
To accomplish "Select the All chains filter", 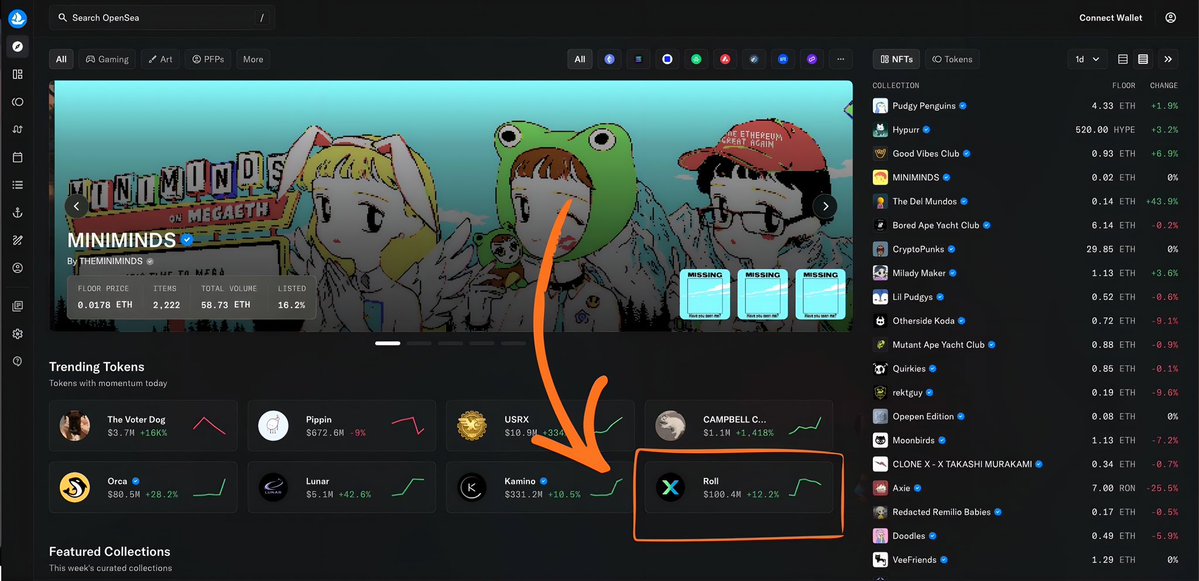I will 580,59.
